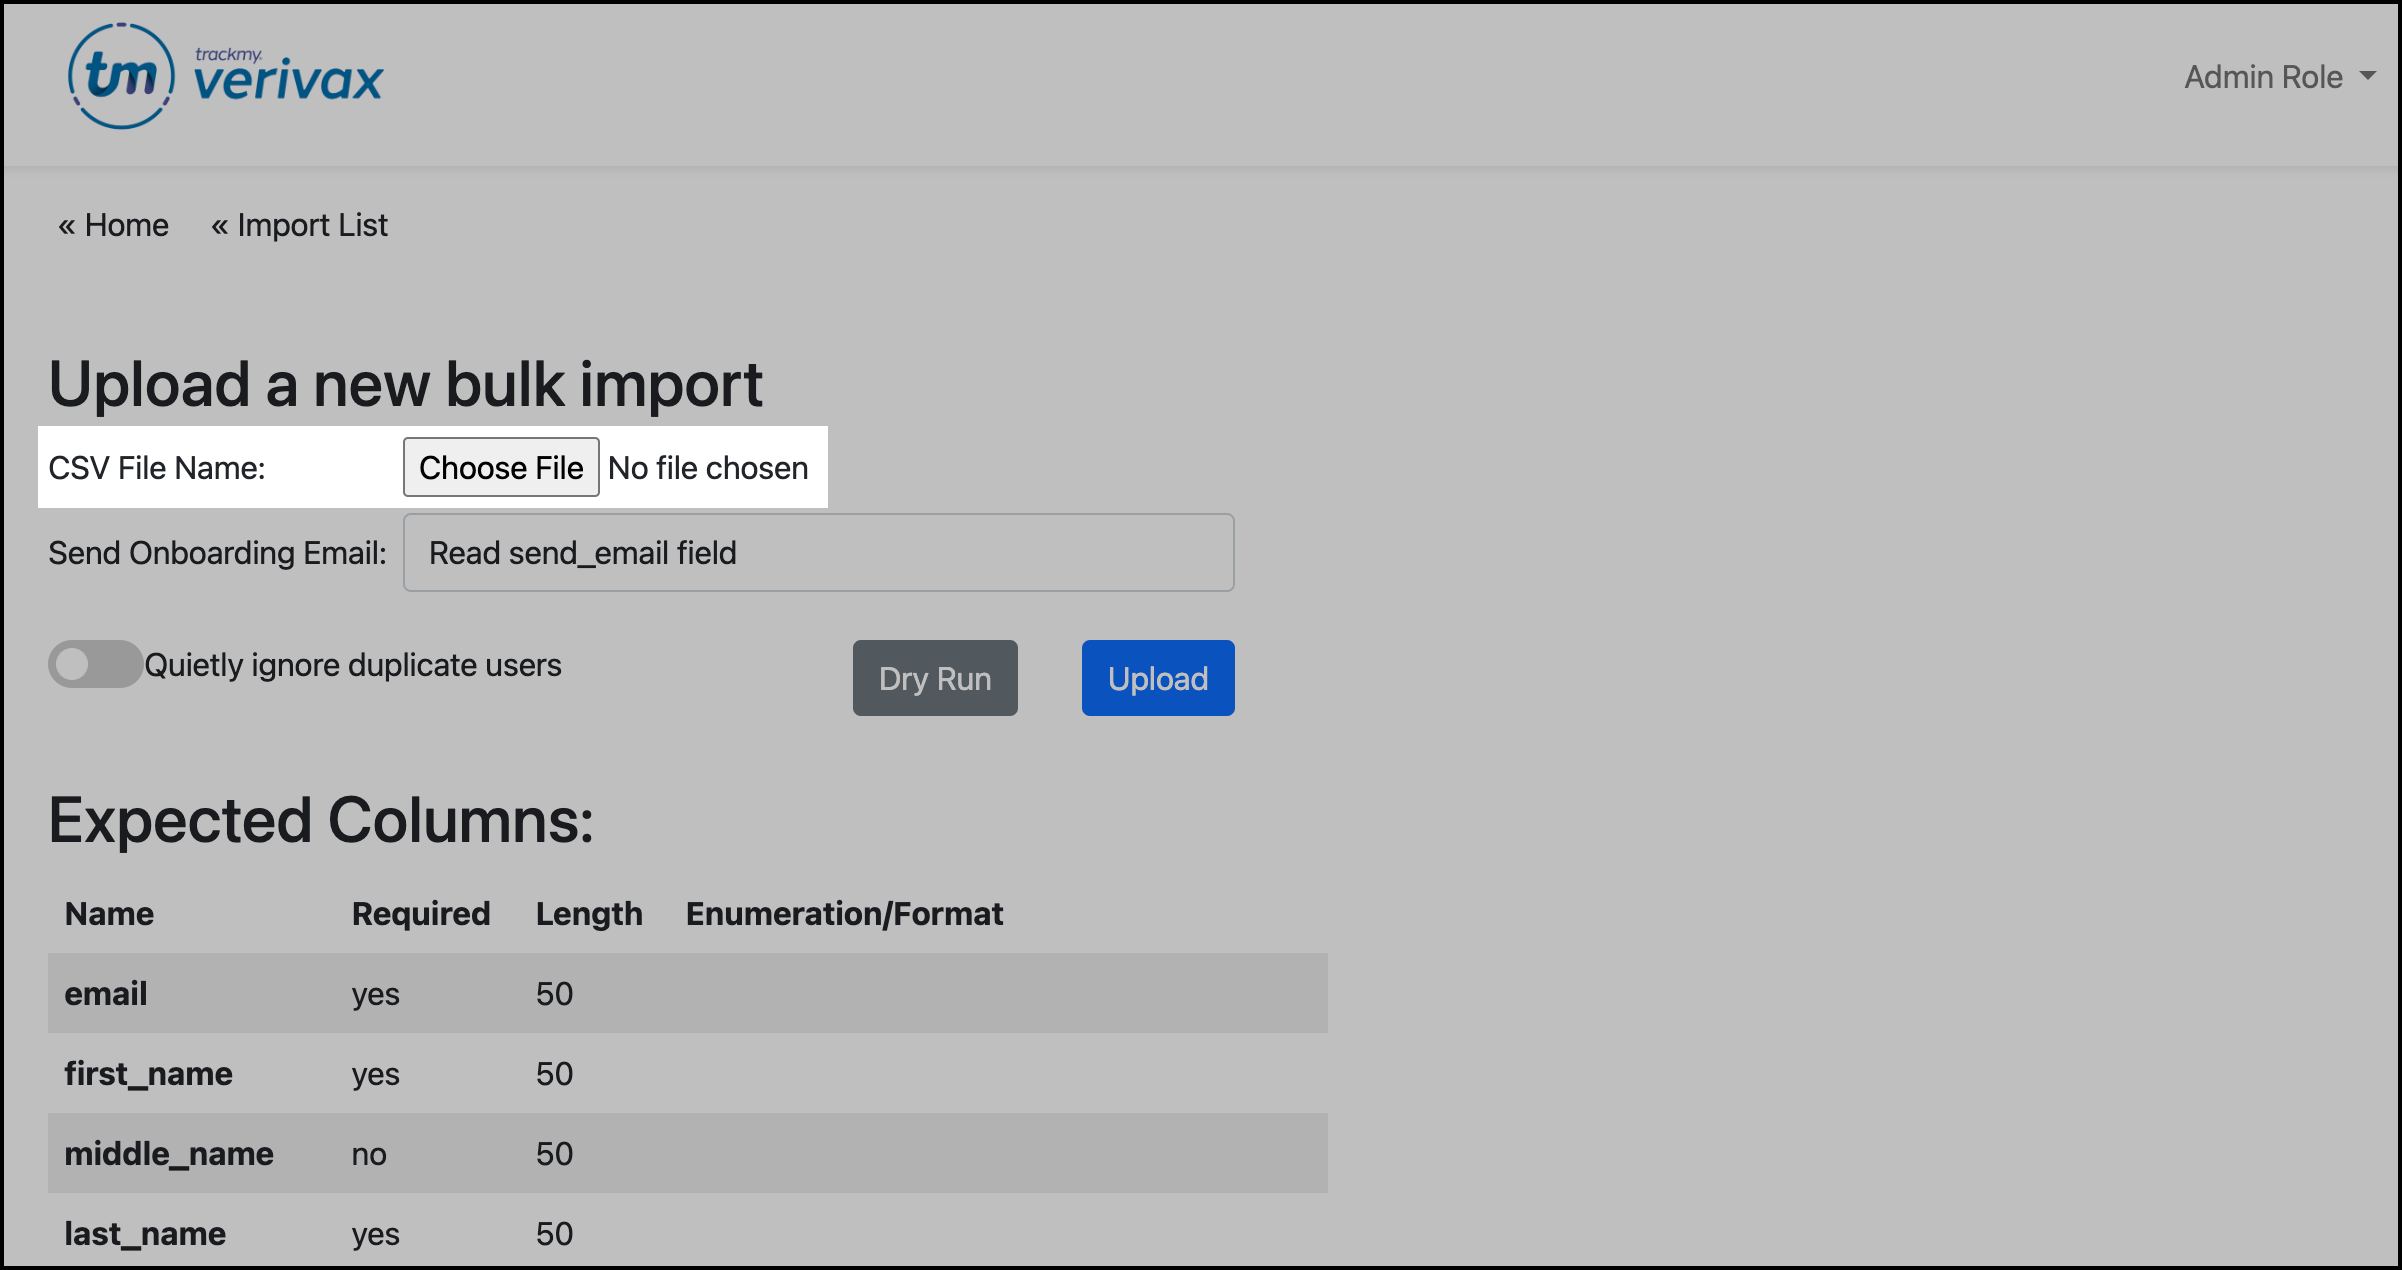Open the Send Onboarding Email selector
Image resolution: width=2402 pixels, height=1270 pixels.
pyautogui.click(x=818, y=552)
